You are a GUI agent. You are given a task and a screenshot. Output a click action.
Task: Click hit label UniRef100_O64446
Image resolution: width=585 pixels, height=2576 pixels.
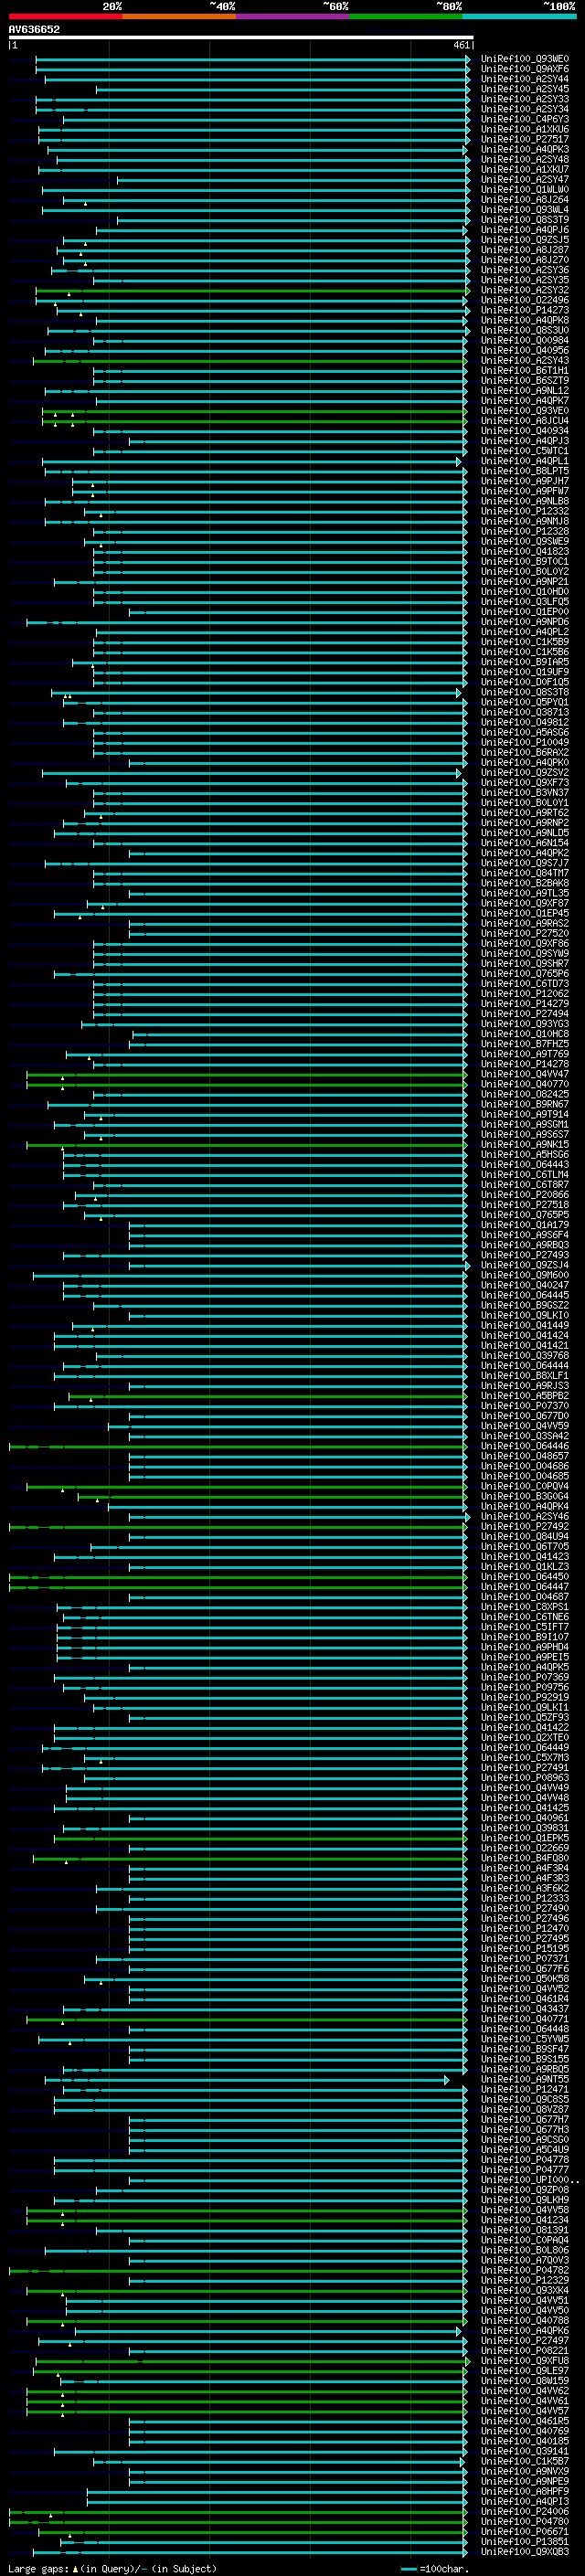tap(525, 1446)
